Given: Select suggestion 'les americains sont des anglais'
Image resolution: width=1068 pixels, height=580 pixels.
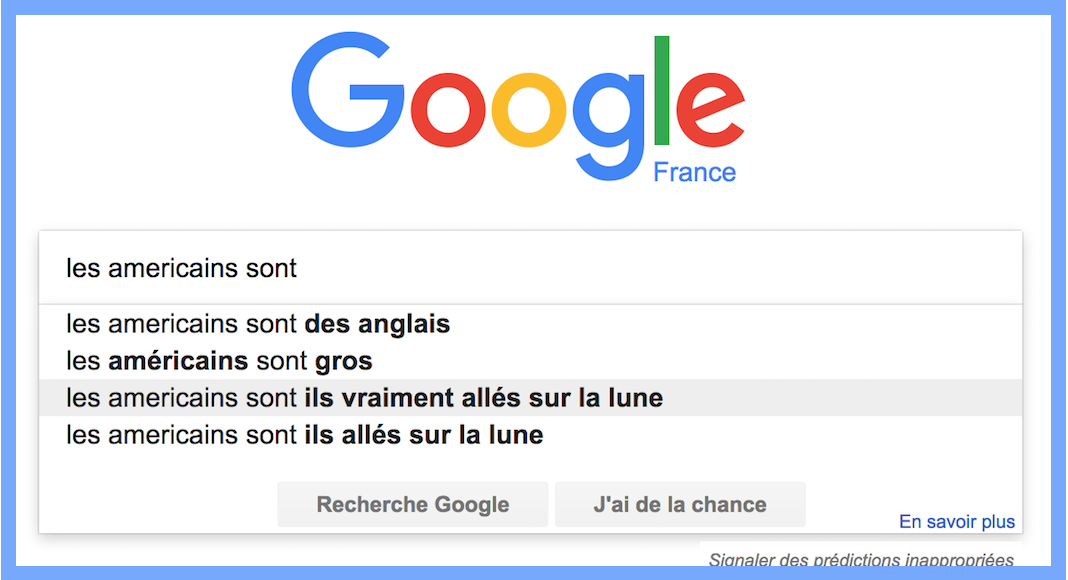Looking at the screenshot, I should [x=531, y=324].
